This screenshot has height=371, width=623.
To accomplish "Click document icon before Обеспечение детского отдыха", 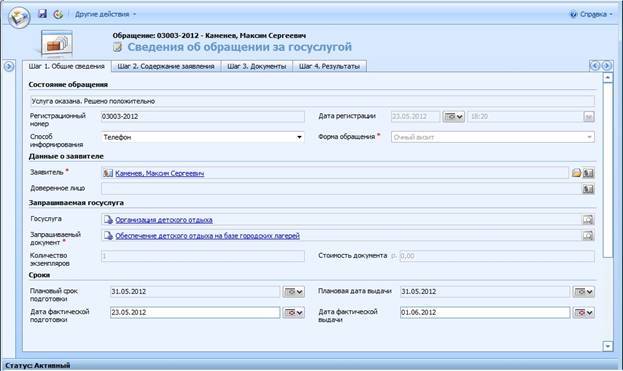I will click(108, 236).
